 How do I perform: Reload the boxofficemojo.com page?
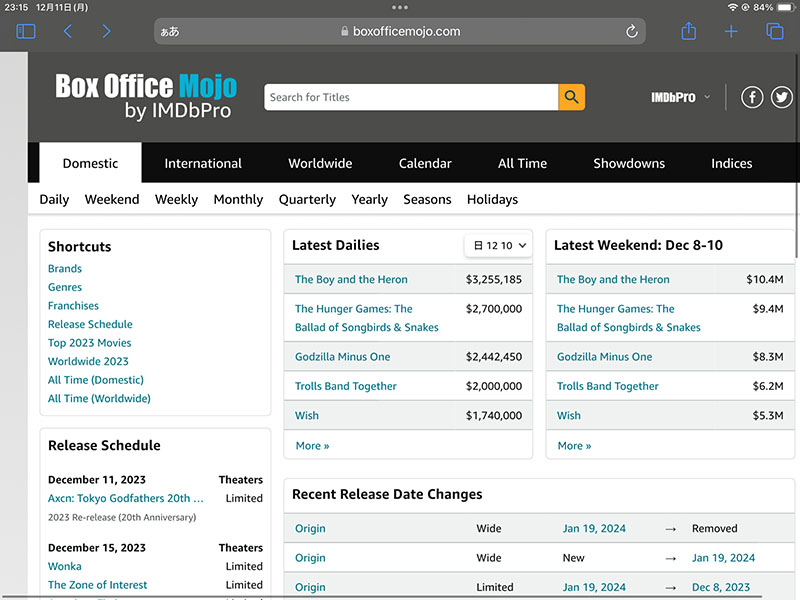pos(632,32)
